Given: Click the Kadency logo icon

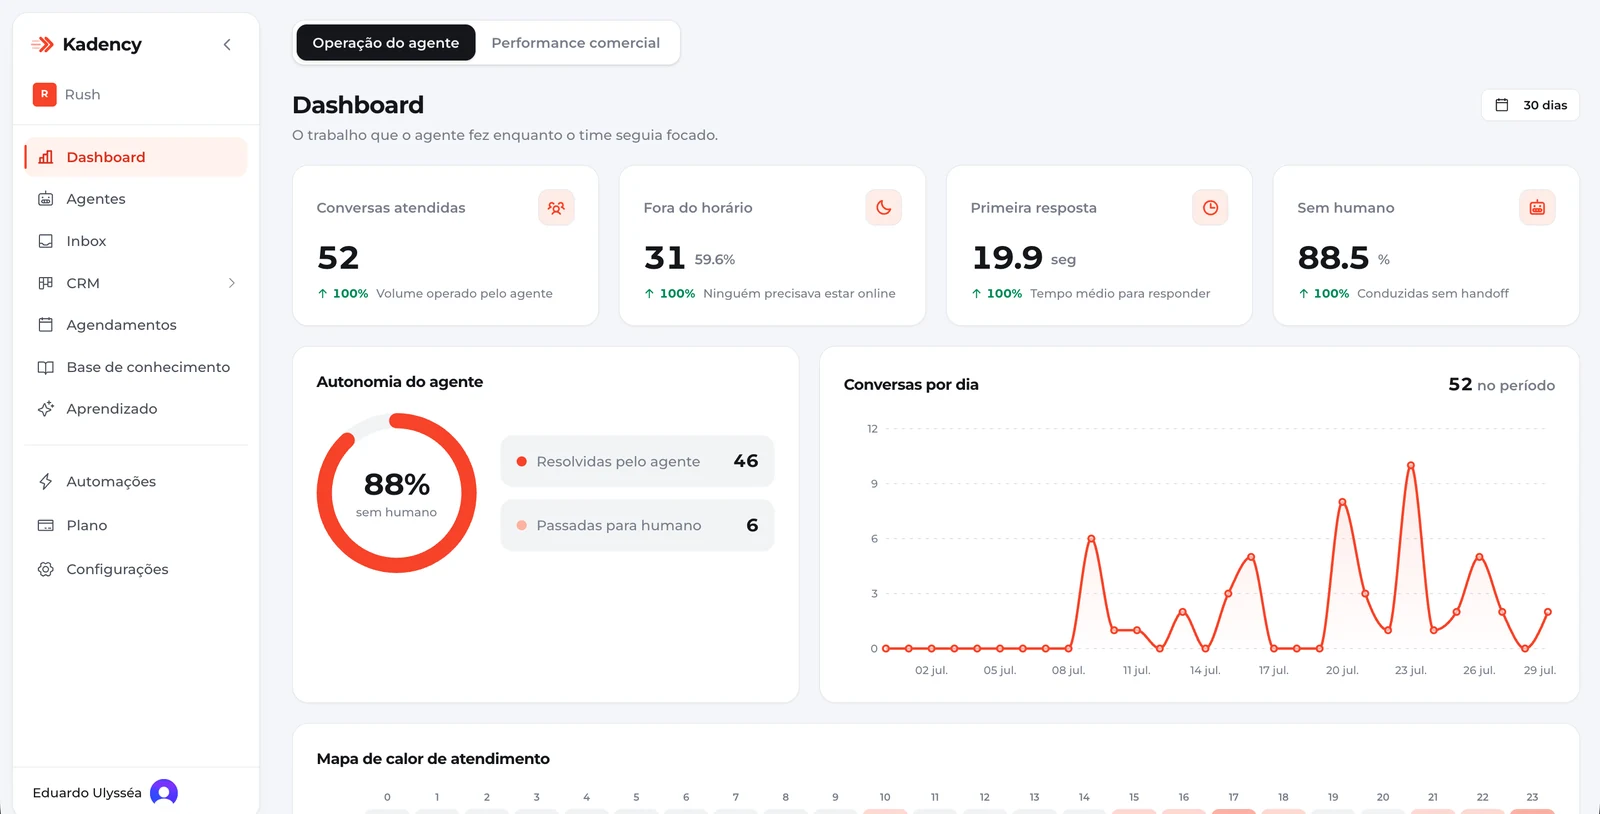Looking at the screenshot, I should [42, 44].
